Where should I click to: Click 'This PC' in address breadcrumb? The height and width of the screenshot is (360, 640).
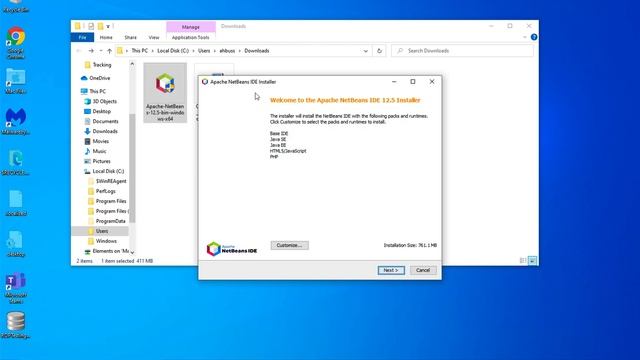pos(140,51)
